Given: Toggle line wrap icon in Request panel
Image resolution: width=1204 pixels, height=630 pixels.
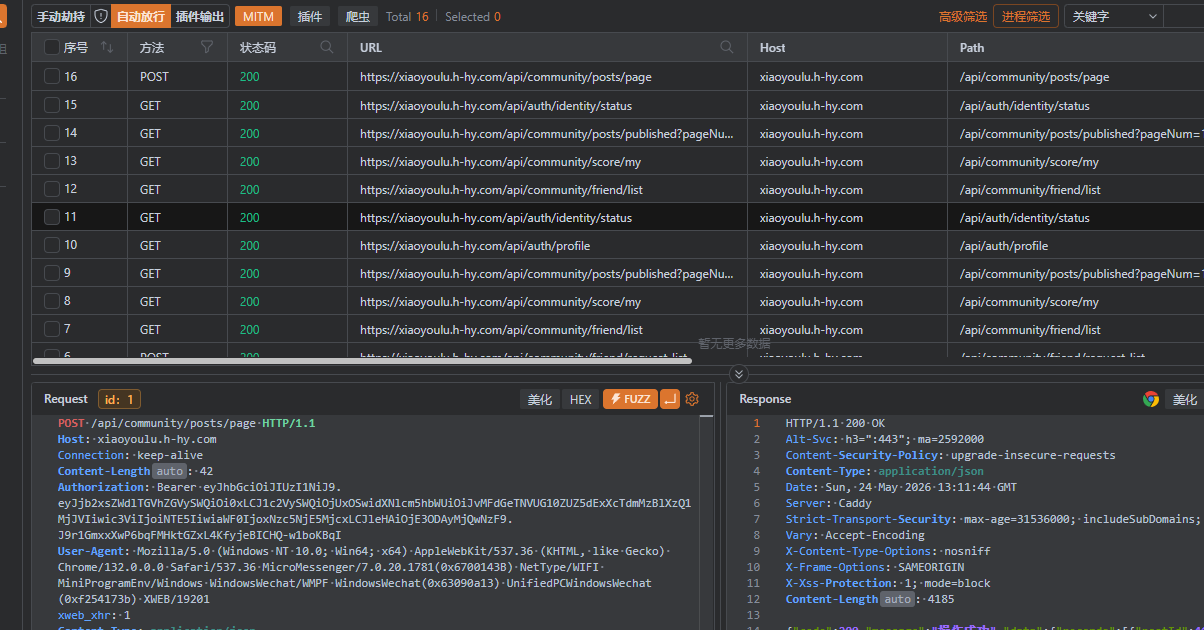Looking at the screenshot, I should 670,399.
